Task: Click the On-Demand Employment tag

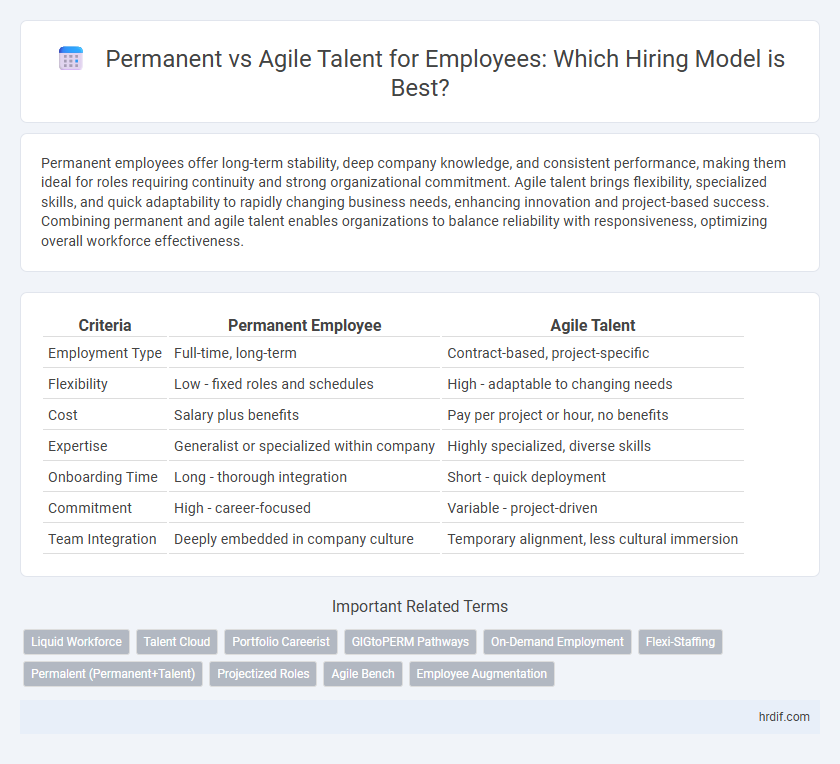Action: 557,642
